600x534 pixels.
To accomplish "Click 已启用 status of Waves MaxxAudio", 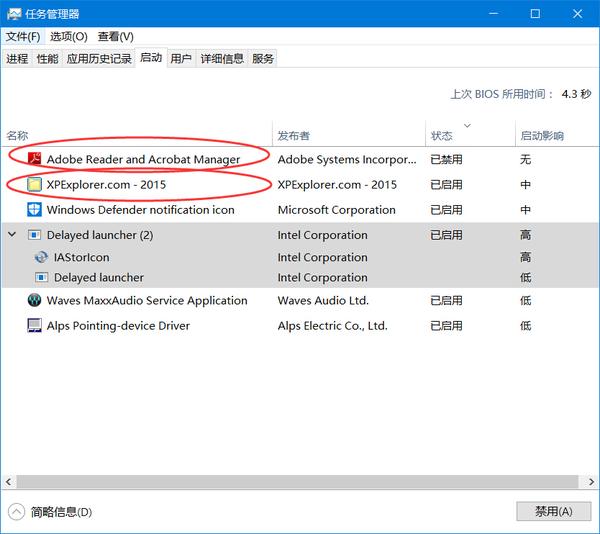I will (x=446, y=300).
